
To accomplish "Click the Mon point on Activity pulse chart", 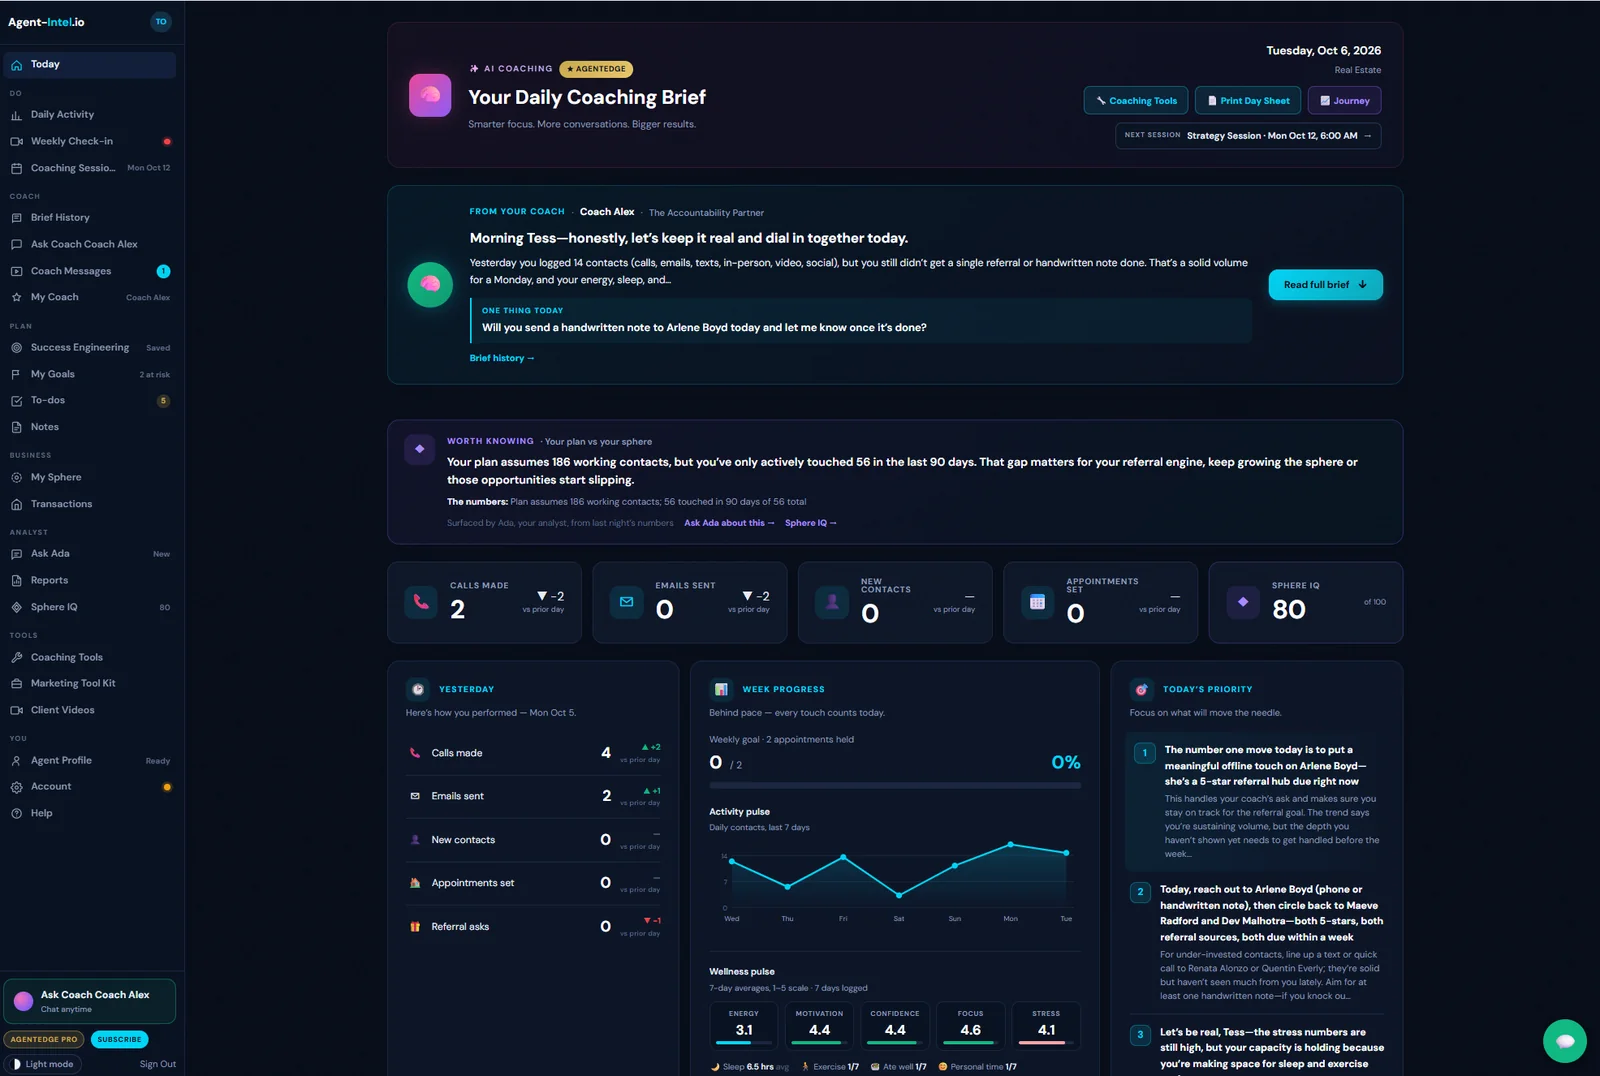I will tap(1010, 844).
